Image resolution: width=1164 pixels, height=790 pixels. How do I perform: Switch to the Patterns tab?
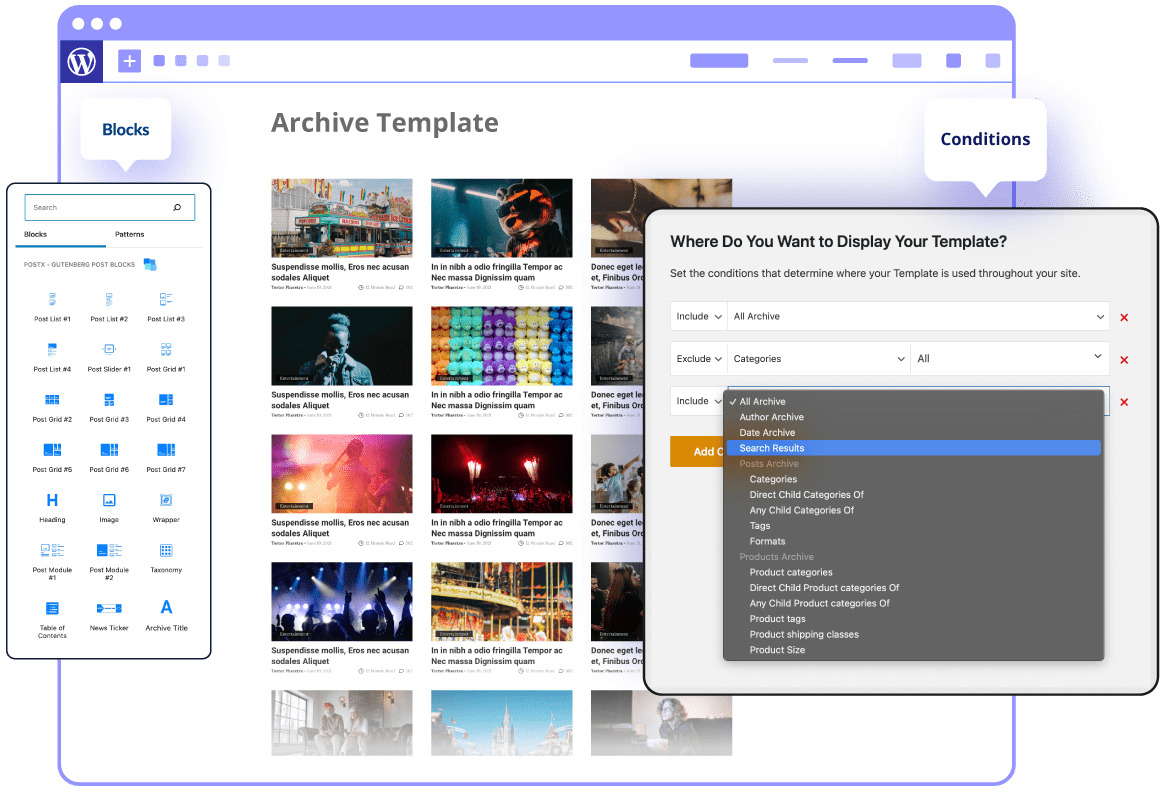tap(129, 235)
